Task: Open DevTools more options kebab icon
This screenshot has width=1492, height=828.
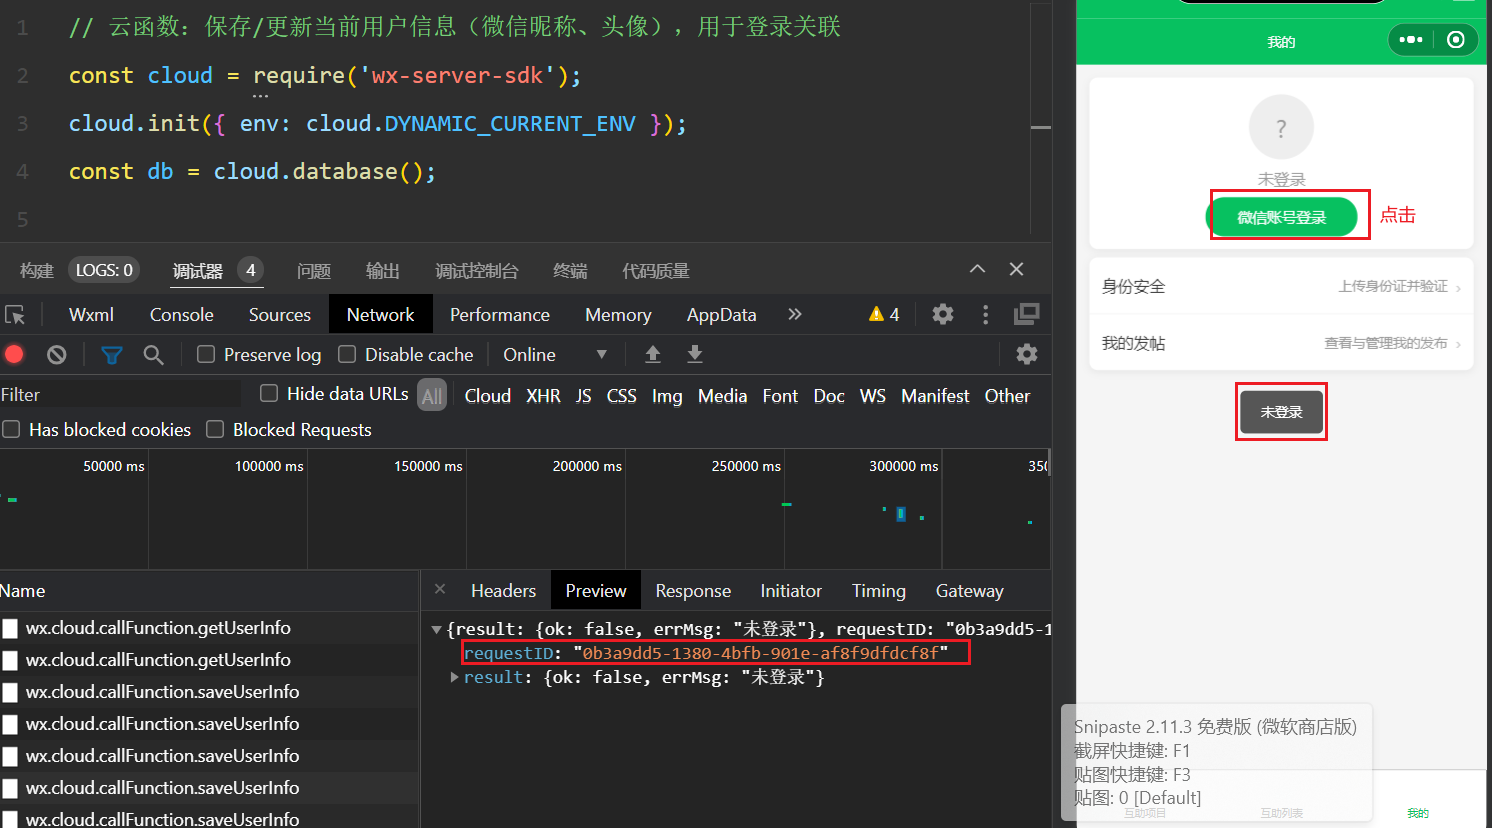Action: click(985, 314)
